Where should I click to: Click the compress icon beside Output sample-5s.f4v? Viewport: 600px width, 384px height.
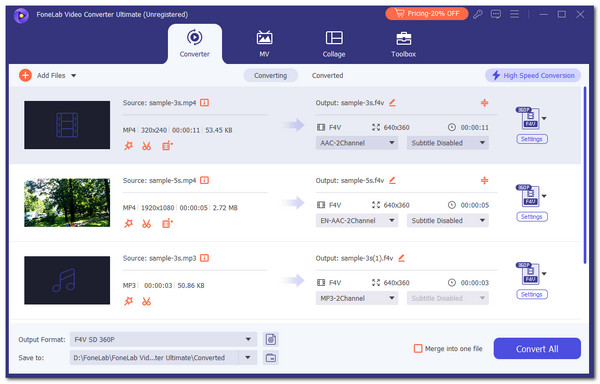(484, 180)
